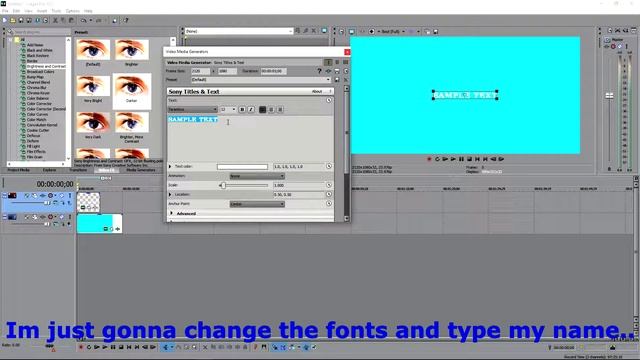Click generated media icon on the text event
The width and height of the screenshot is (640, 360).
(x=83, y=208)
